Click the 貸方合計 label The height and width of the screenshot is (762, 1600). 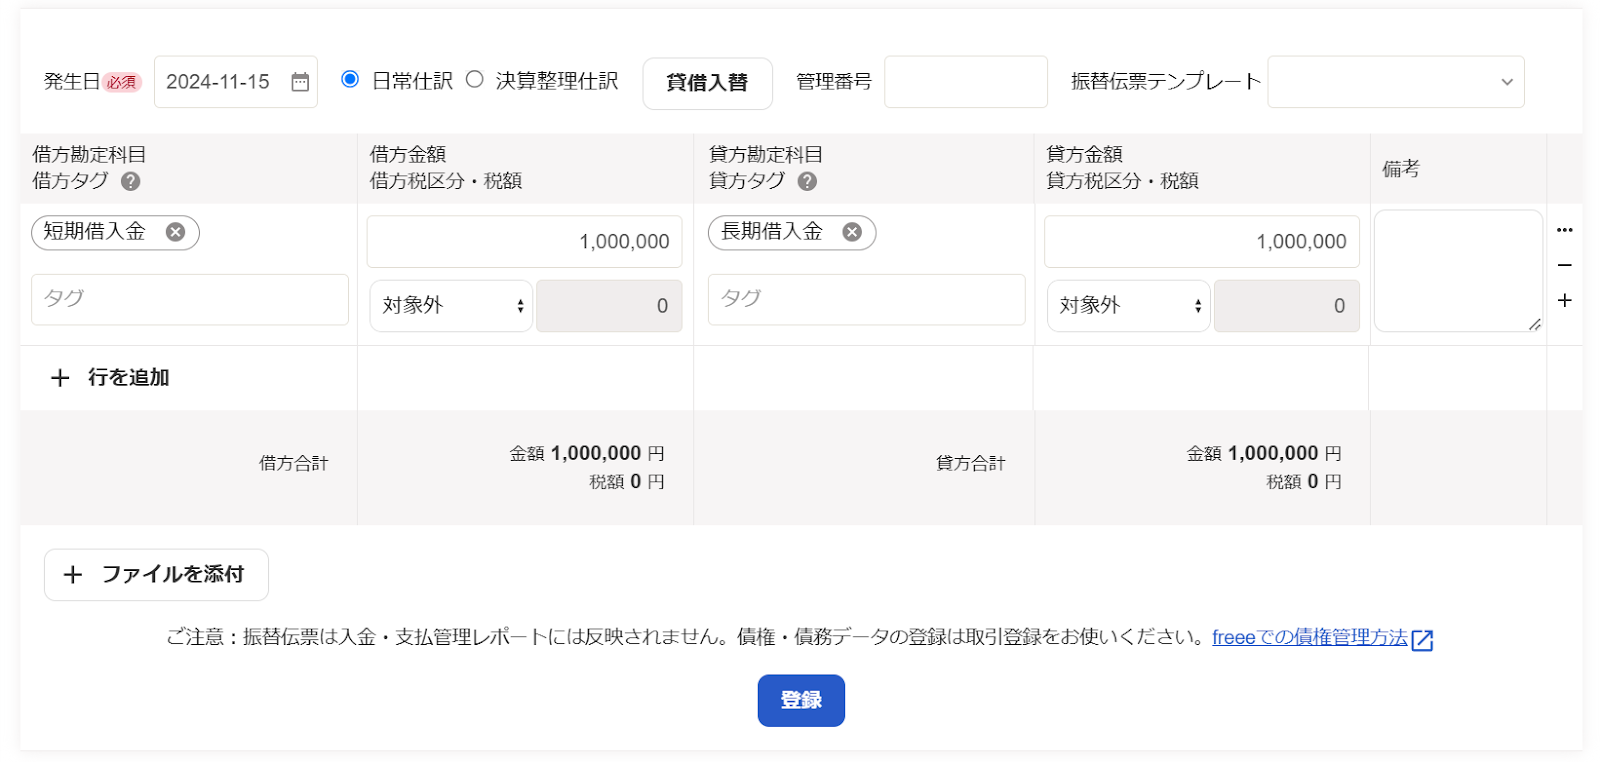tap(970, 463)
